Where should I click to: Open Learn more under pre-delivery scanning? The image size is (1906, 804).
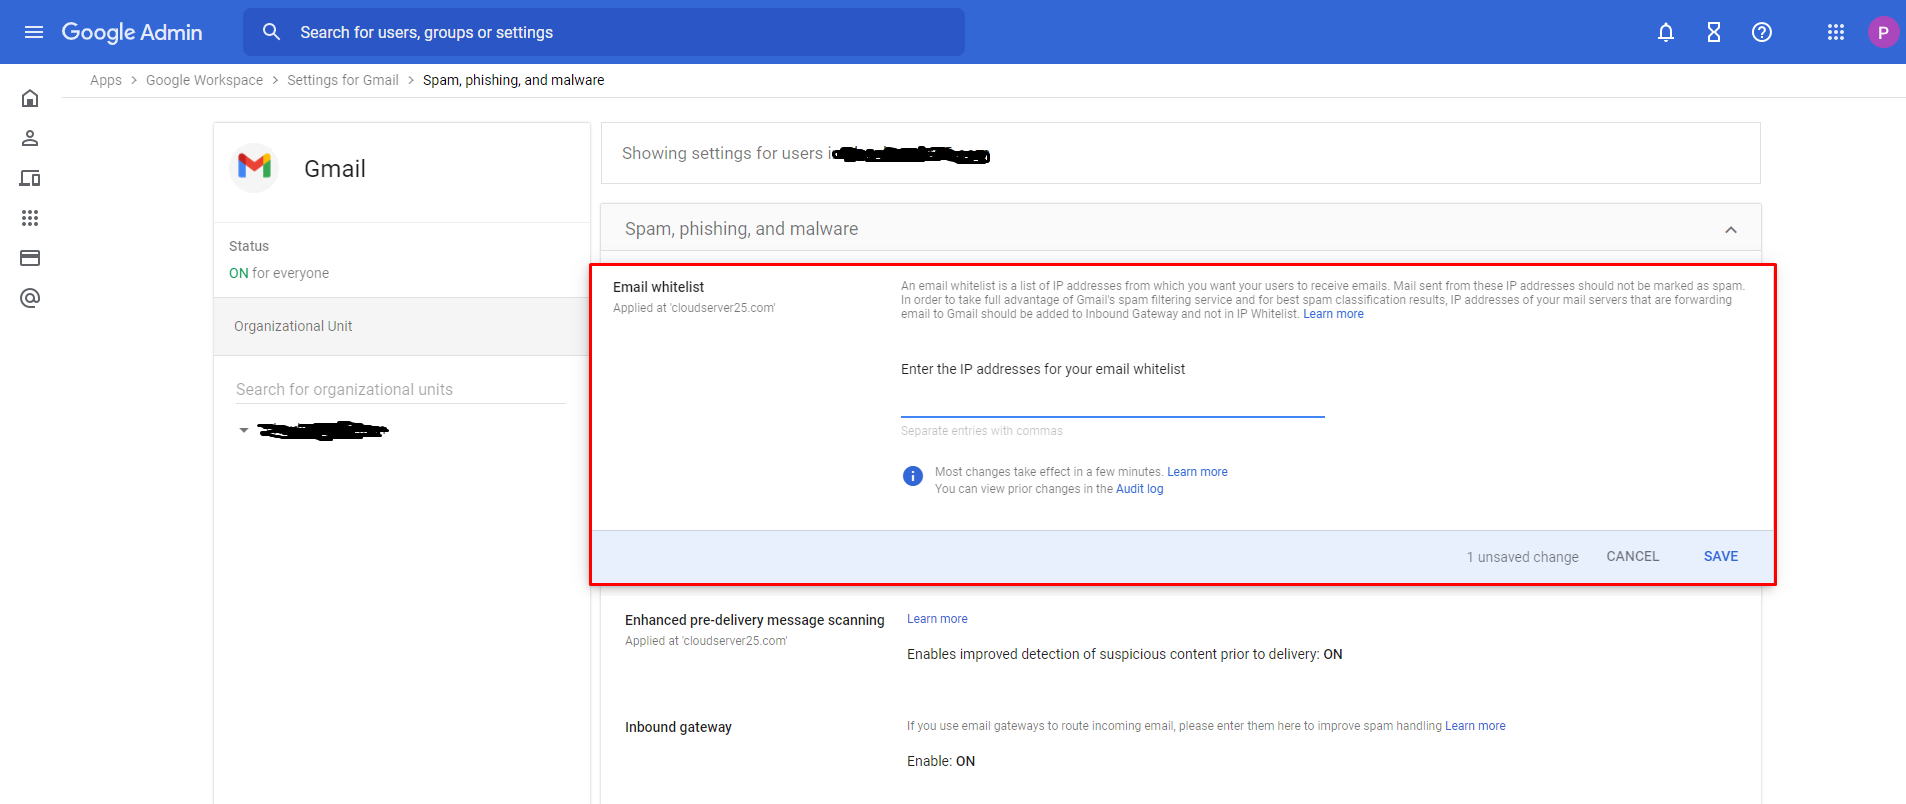coord(937,619)
